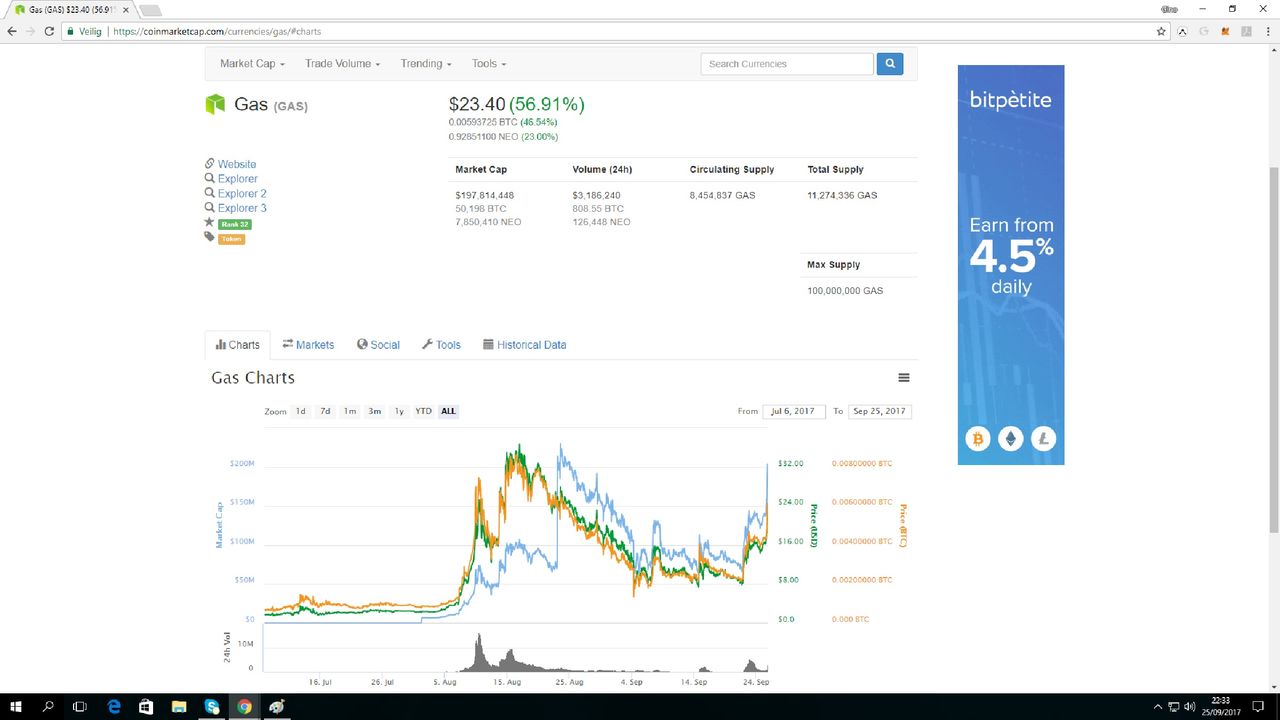Image resolution: width=1280 pixels, height=720 pixels.
Task: Click the Google extension icon in toolbar
Action: (1204, 31)
